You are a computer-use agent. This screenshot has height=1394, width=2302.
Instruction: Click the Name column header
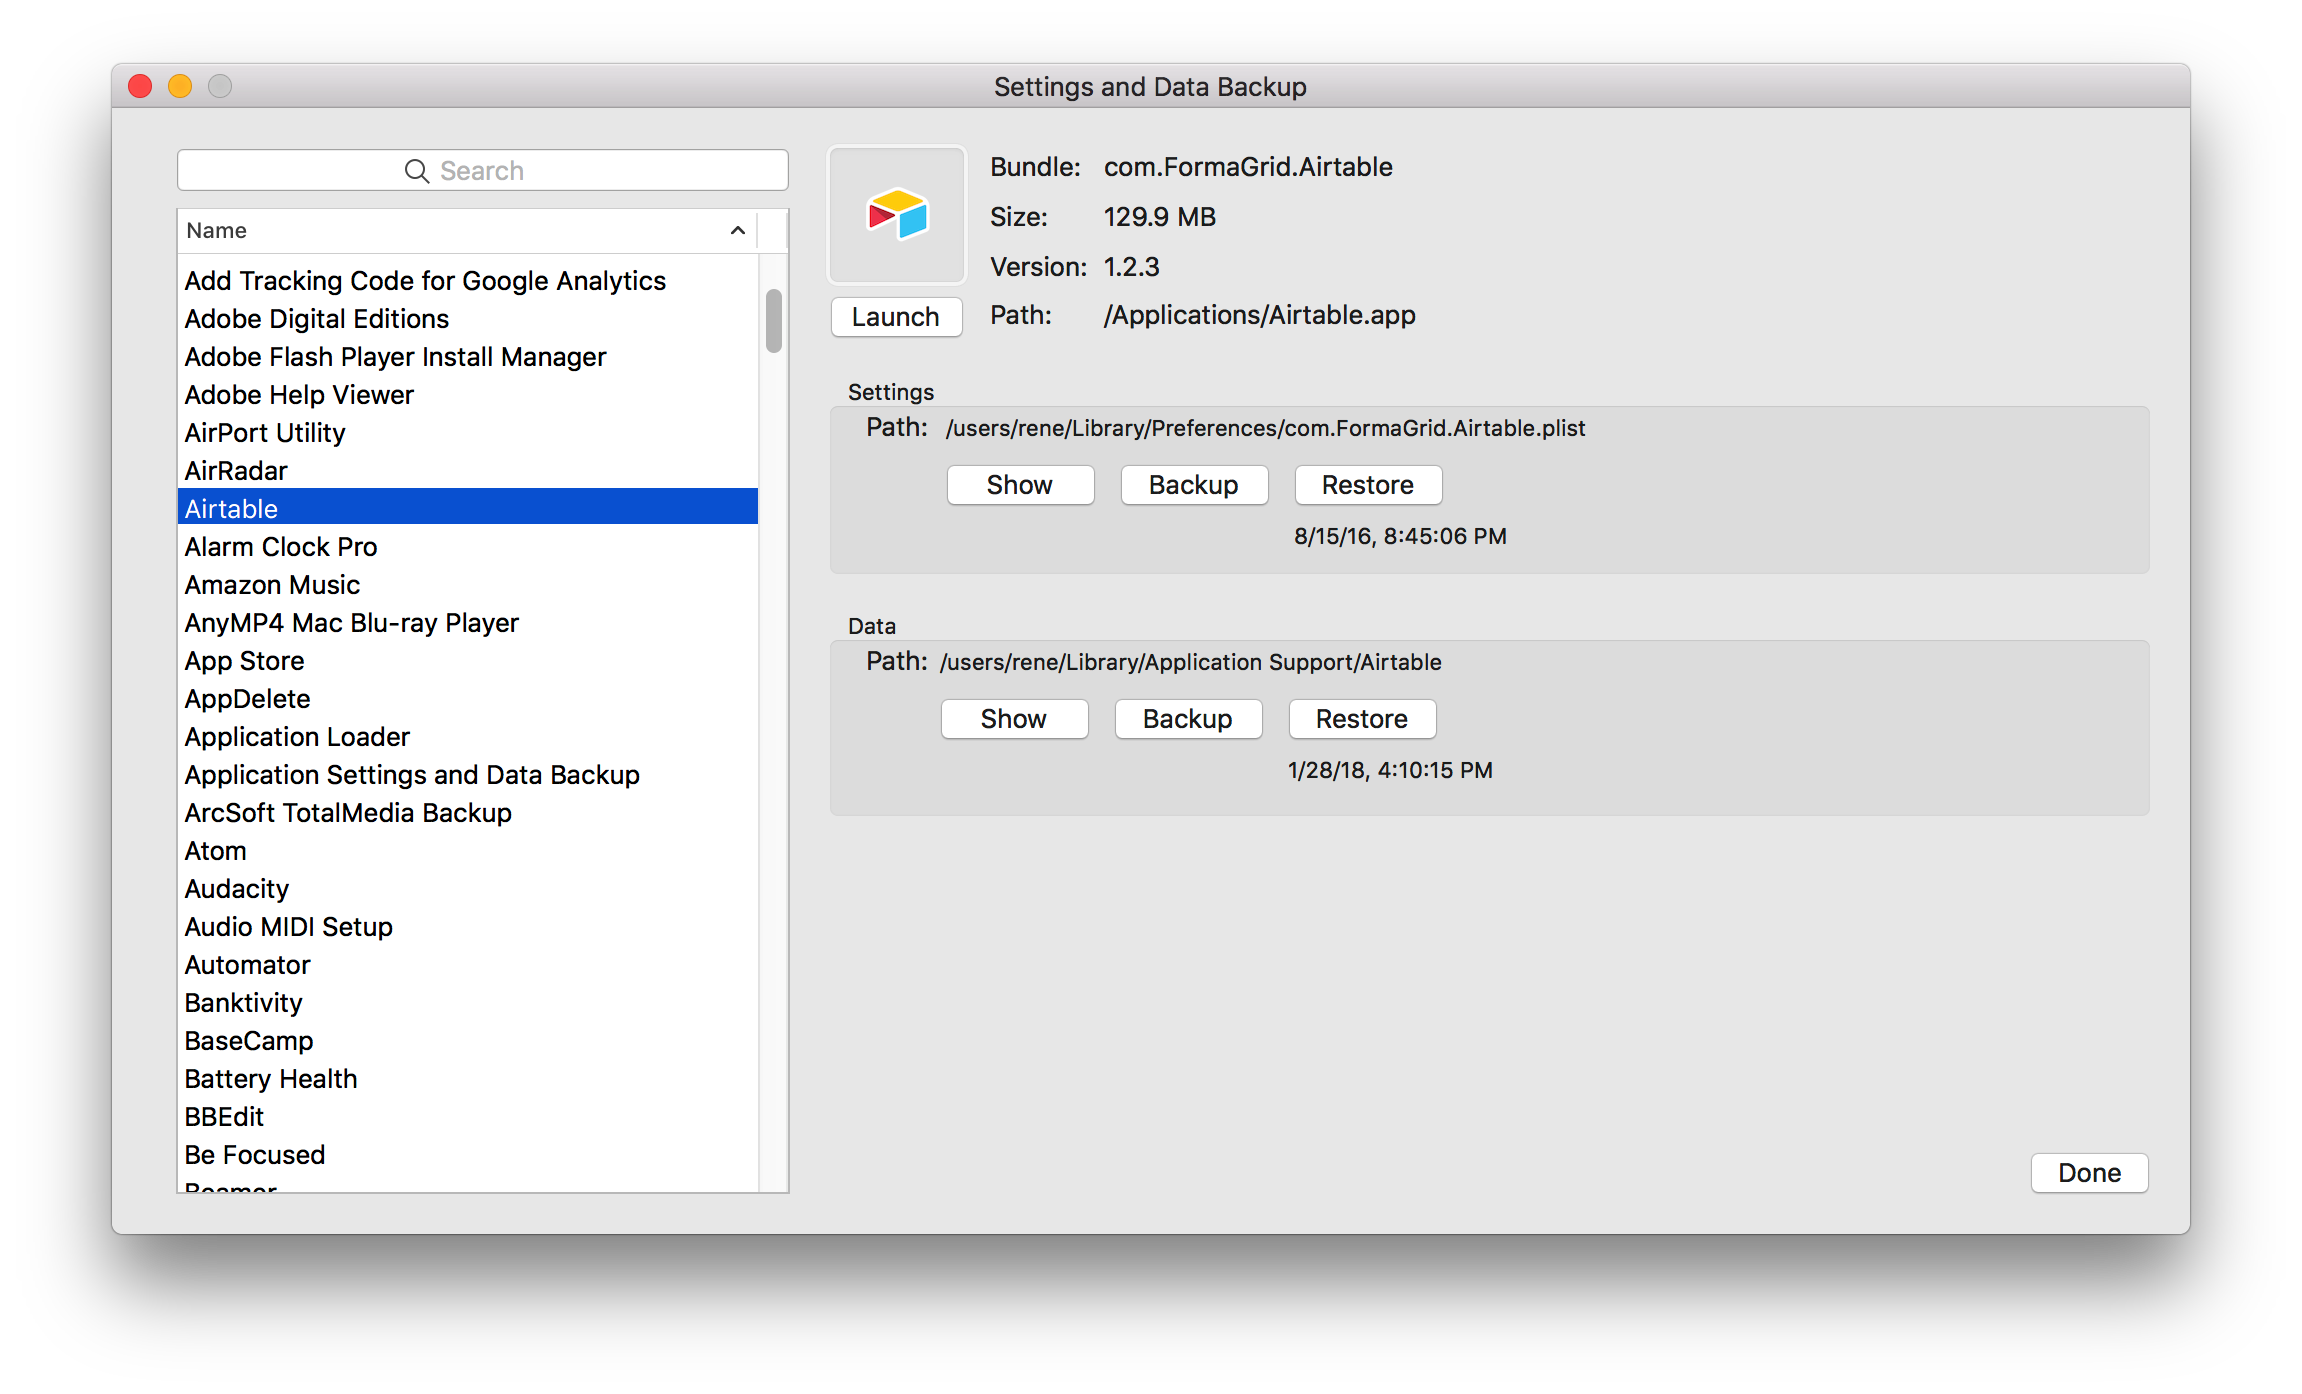pos(467,231)
